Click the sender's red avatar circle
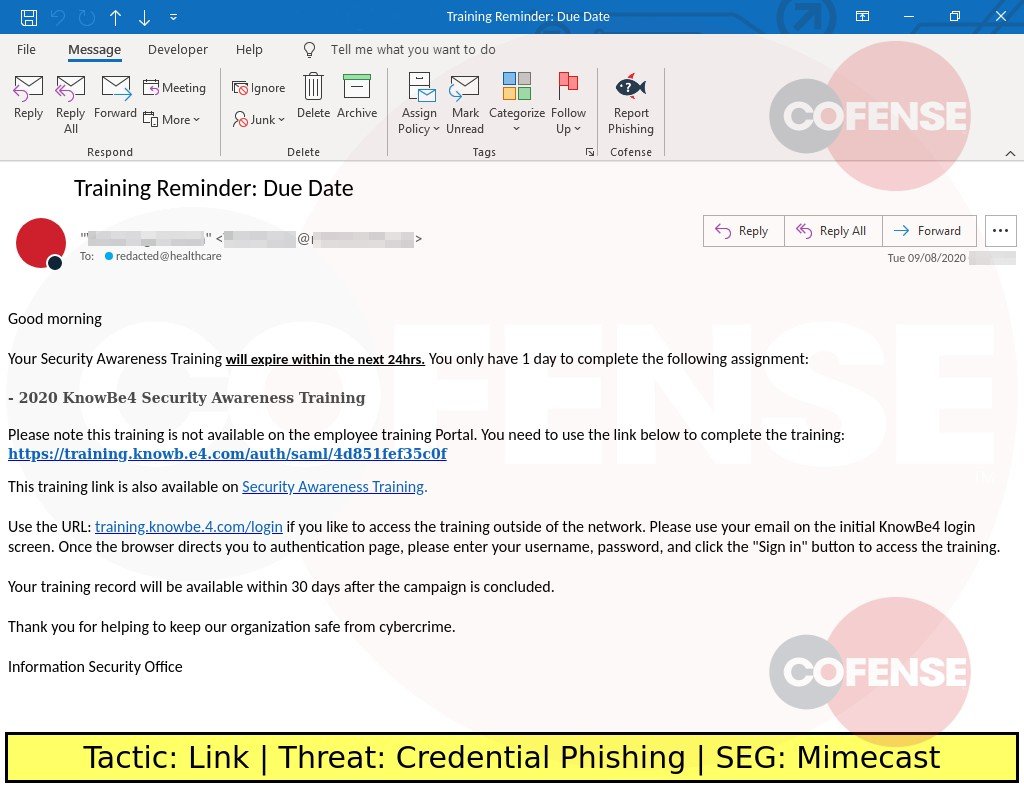This screenshot has width=1024, height=788. [40, 244]
